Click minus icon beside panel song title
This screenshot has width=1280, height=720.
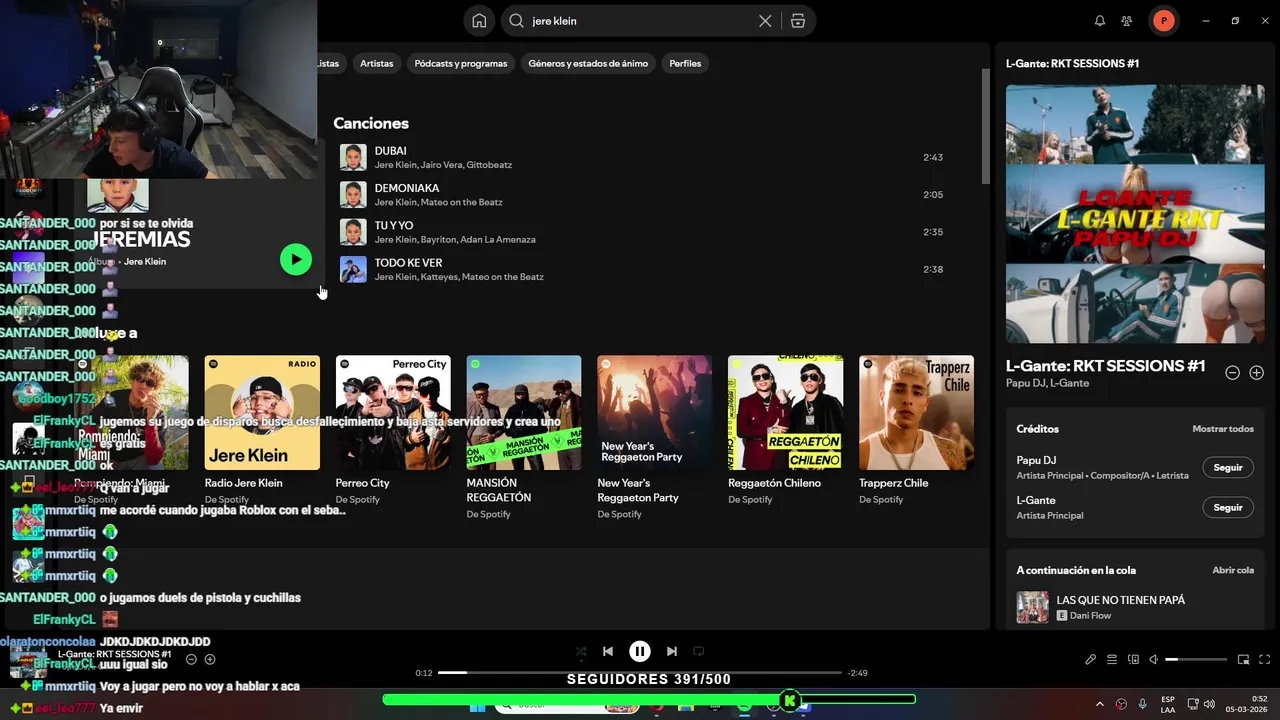click(1233, 373)
